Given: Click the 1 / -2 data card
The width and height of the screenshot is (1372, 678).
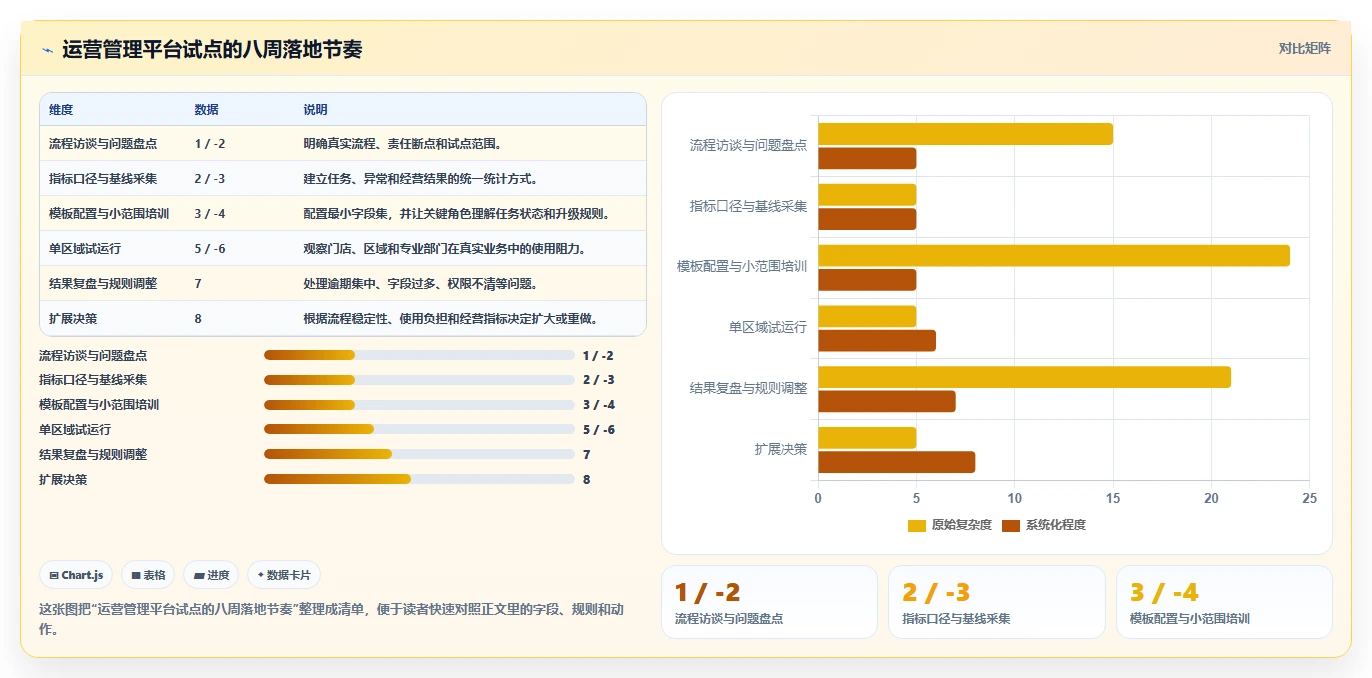Looking at the screenshot, I should coord(769,602).
